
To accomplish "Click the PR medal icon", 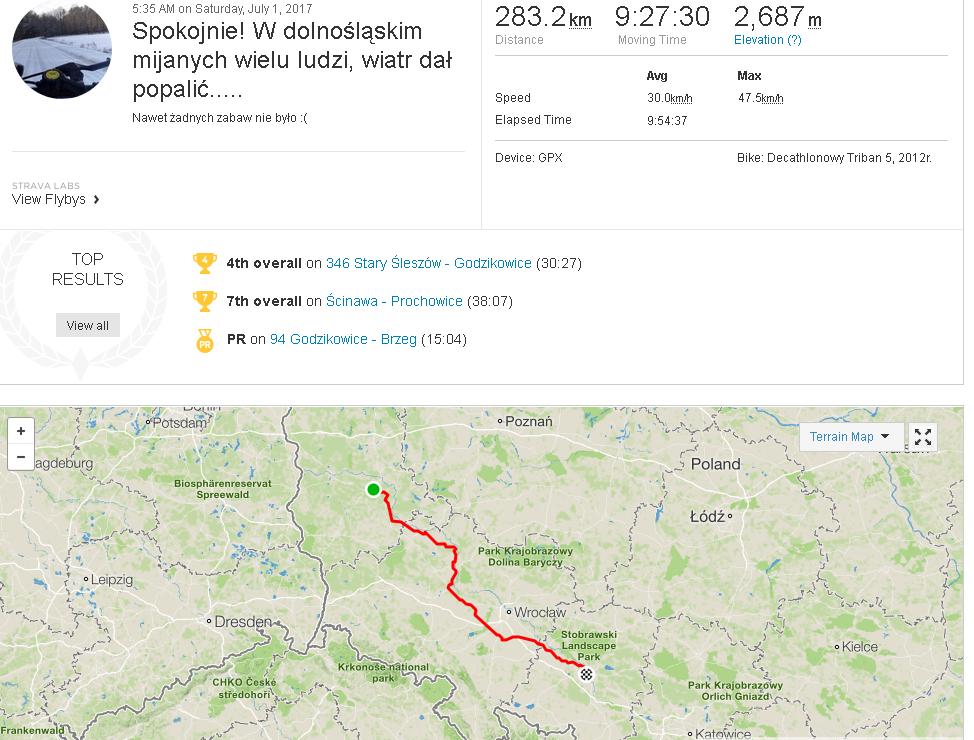I will [205, 340].
